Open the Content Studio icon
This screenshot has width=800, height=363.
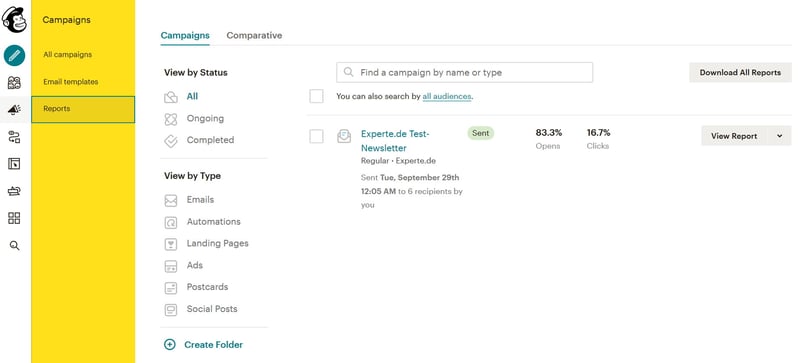[14, 191]
